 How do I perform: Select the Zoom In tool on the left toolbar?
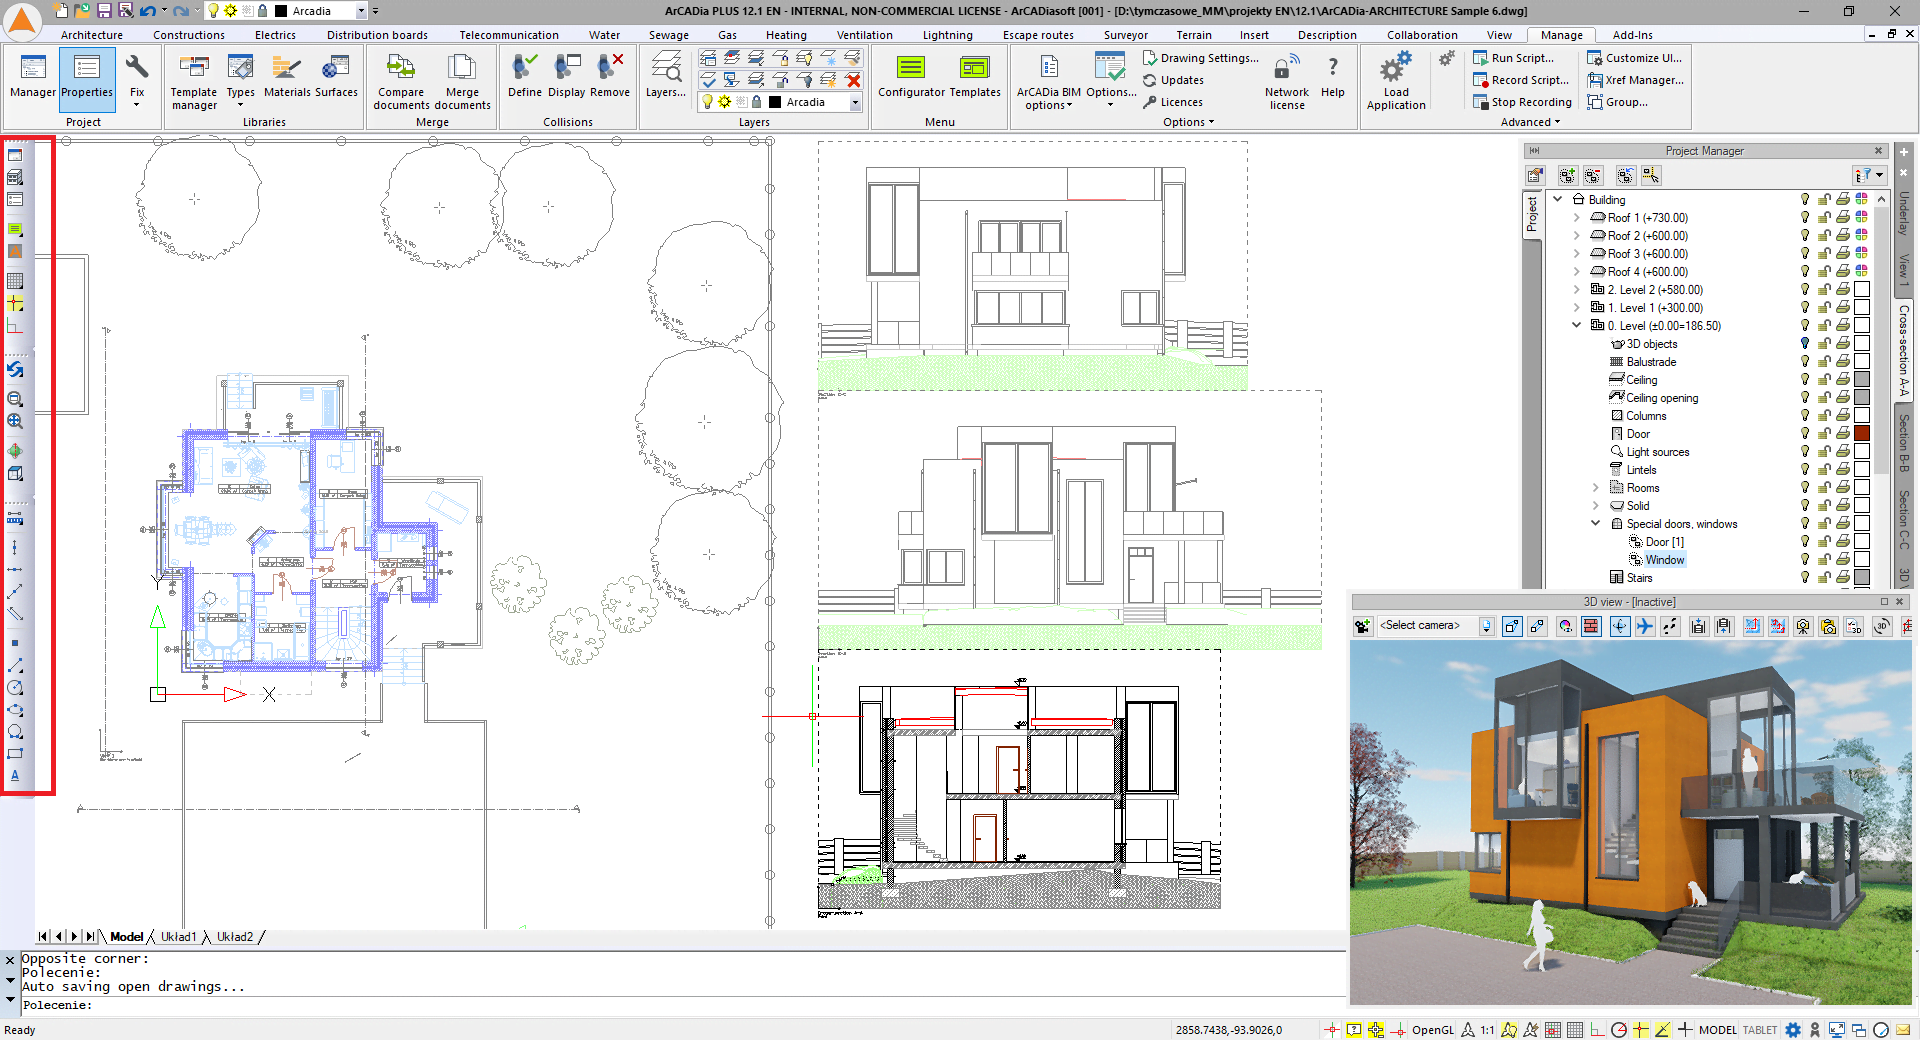click(x=15, y=399)
